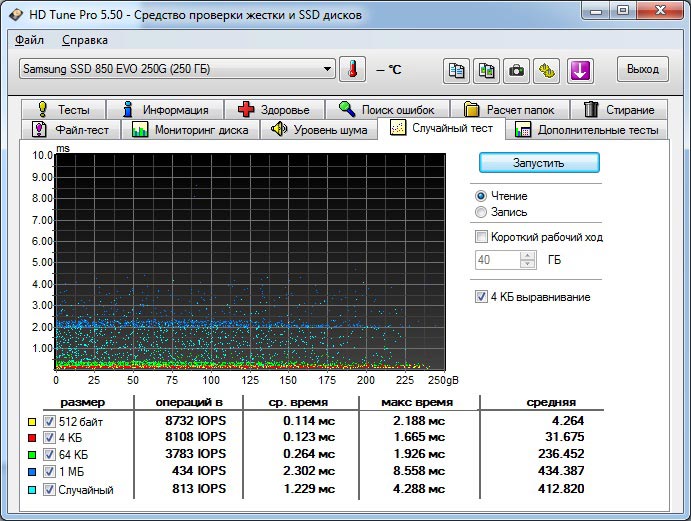Click the purple down-arrow minimize-to-tray icon
The image size is (691, 521).
point(581,69)
